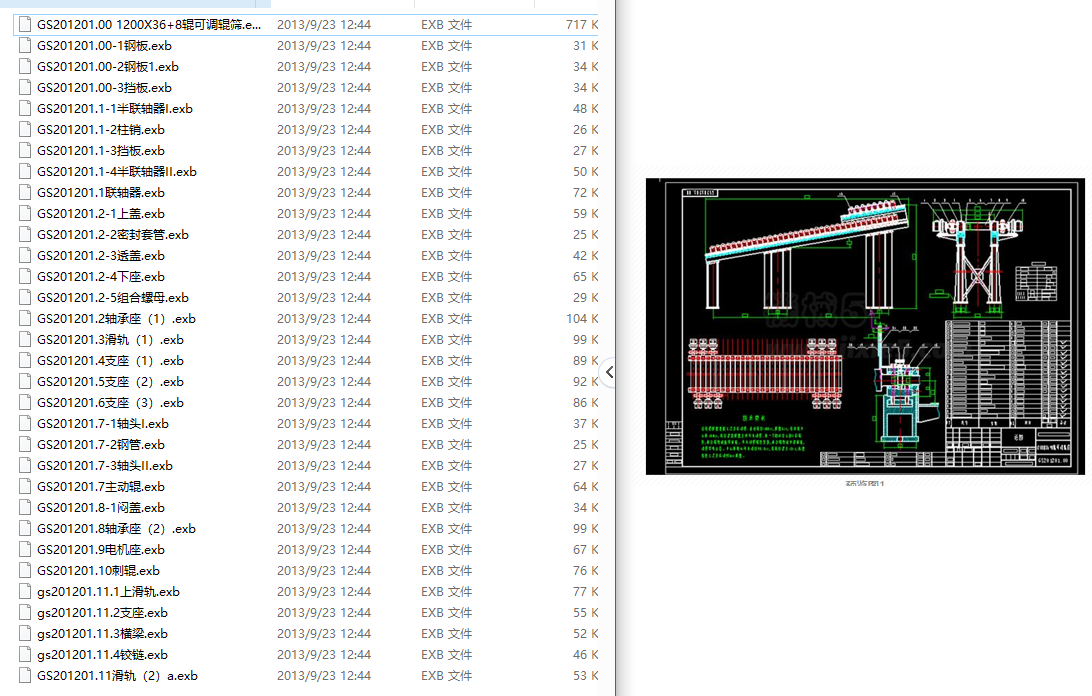
Task: Select the file name GS201201.2轴承座（1）.exb
Action: 116,319
